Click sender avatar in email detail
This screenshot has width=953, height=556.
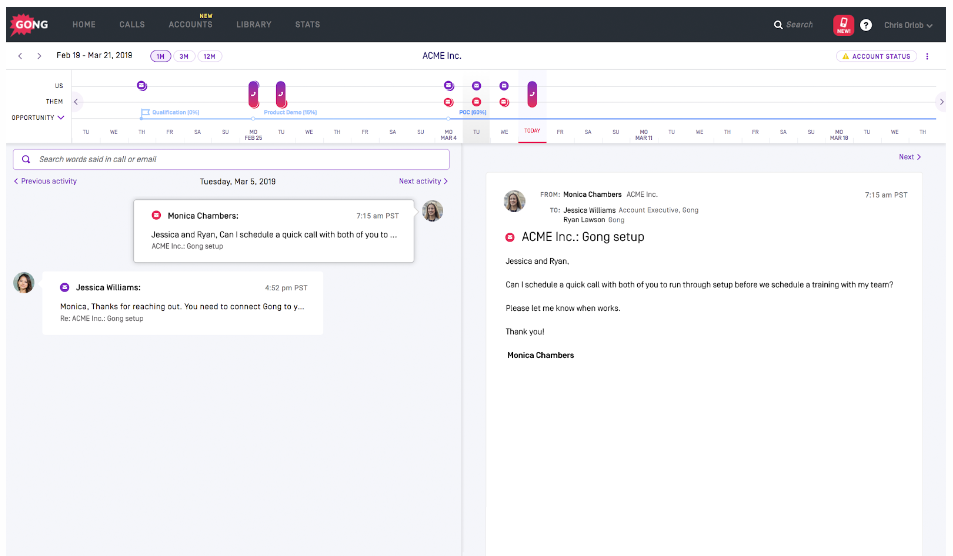(x=514, y=201)
